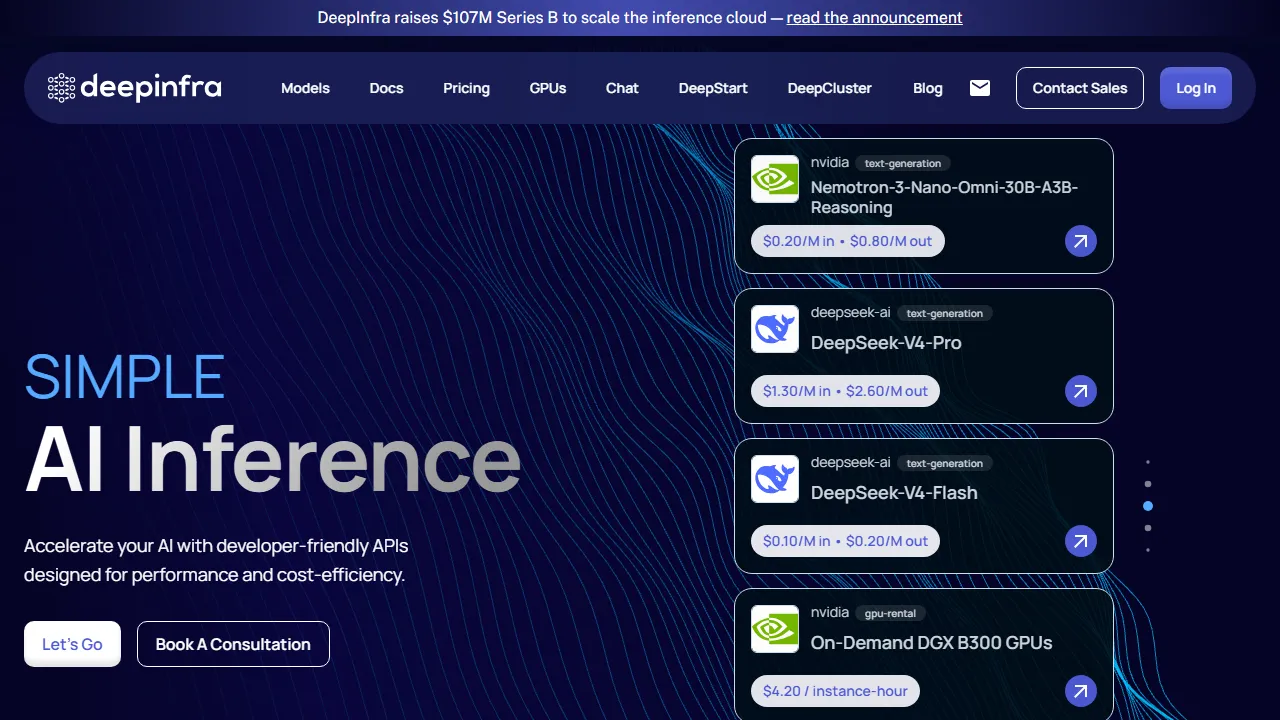Click the $0.20/M in • $0.80/M out price
Viewport: 1280px width, 720px height.
pyautogui.click(x=848, y=241)
